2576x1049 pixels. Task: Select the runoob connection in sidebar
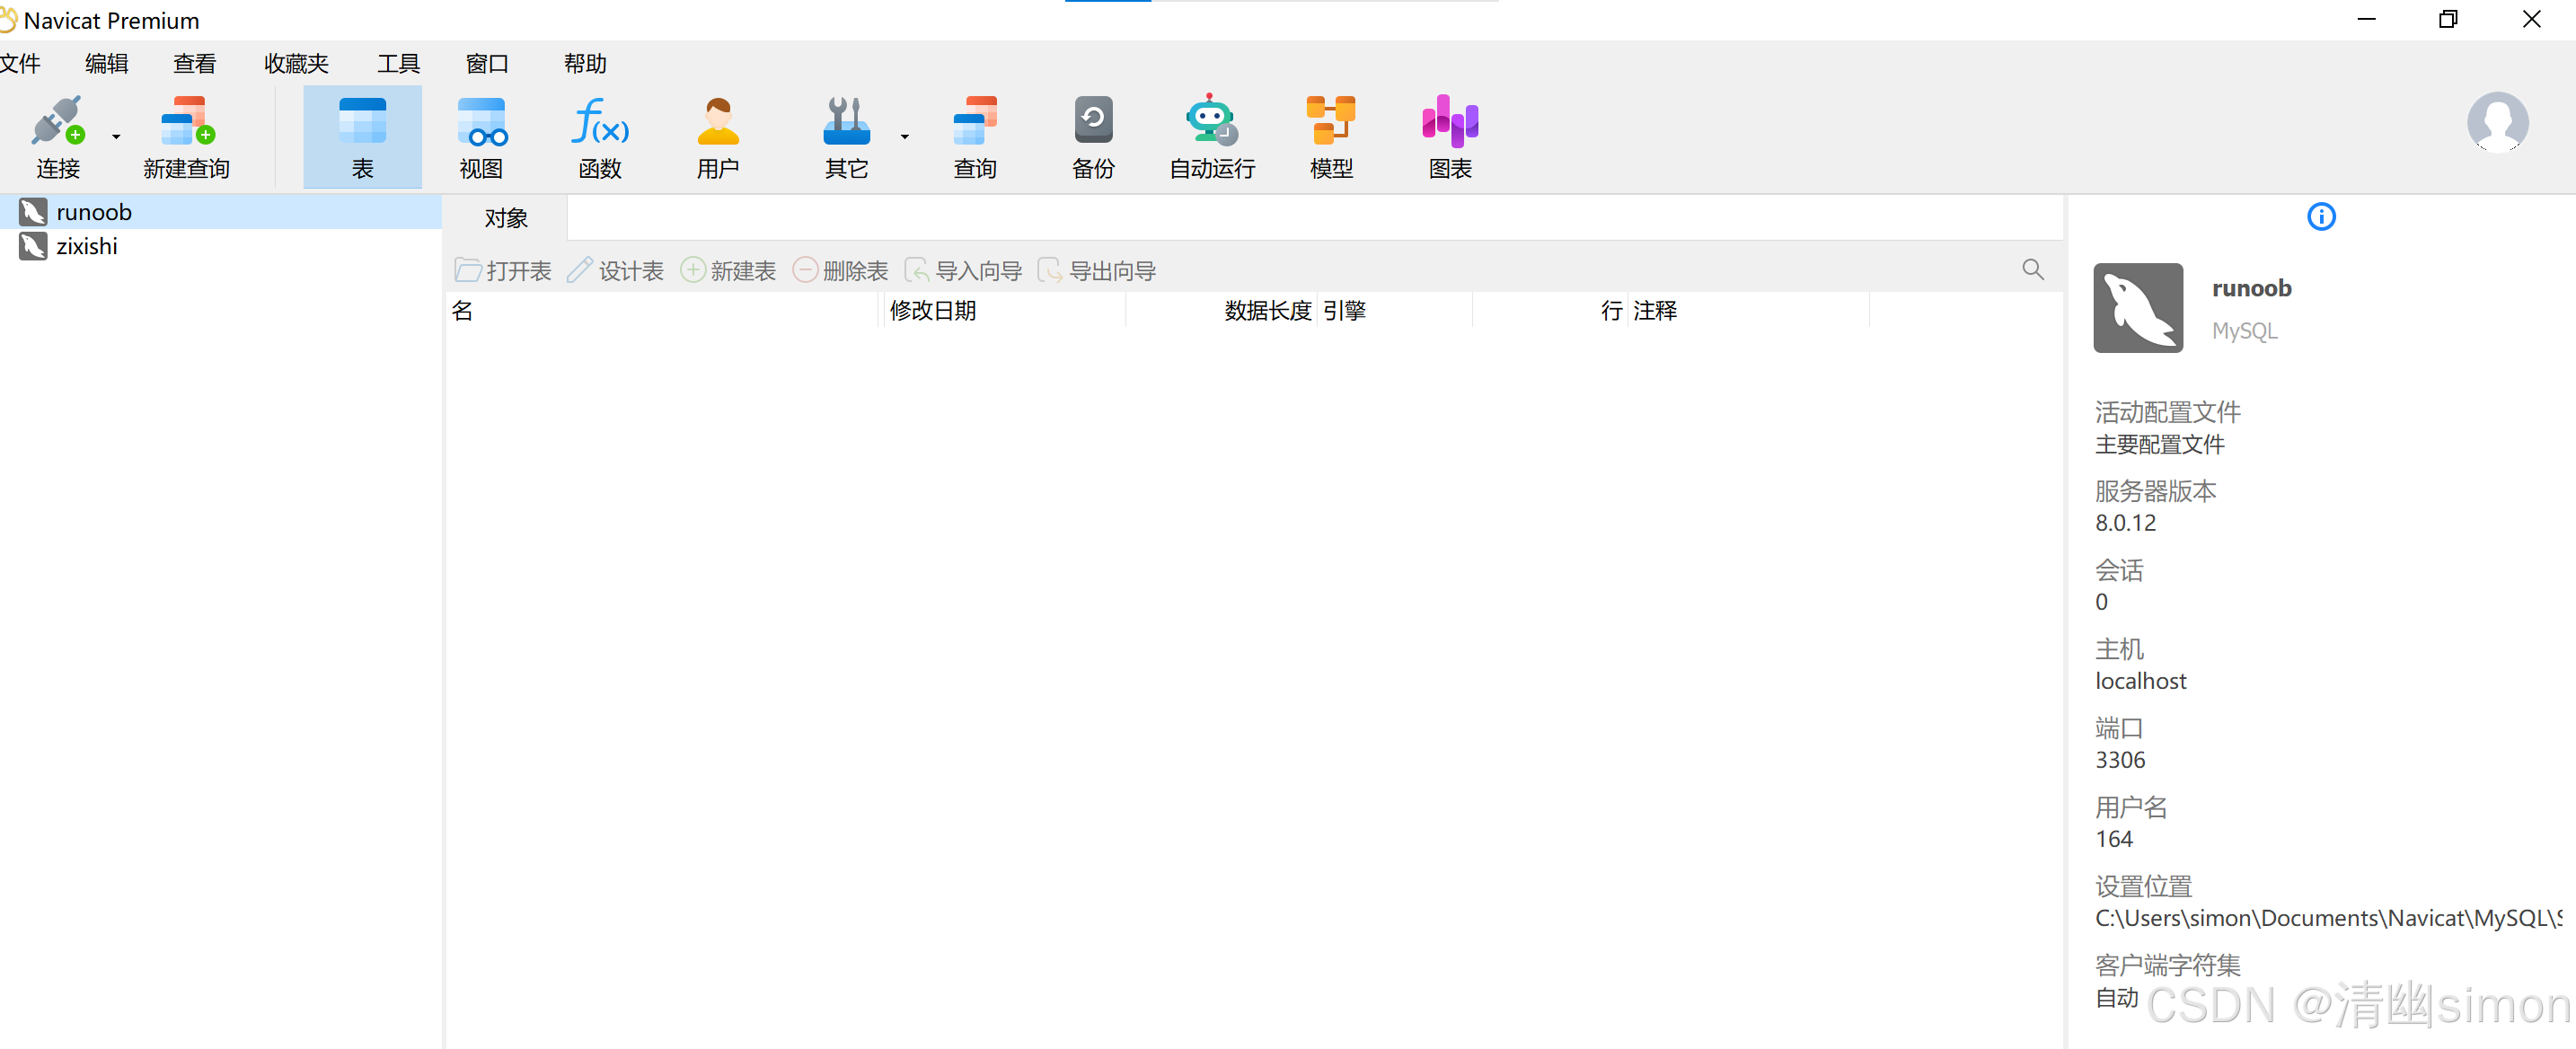pos(221,212)
